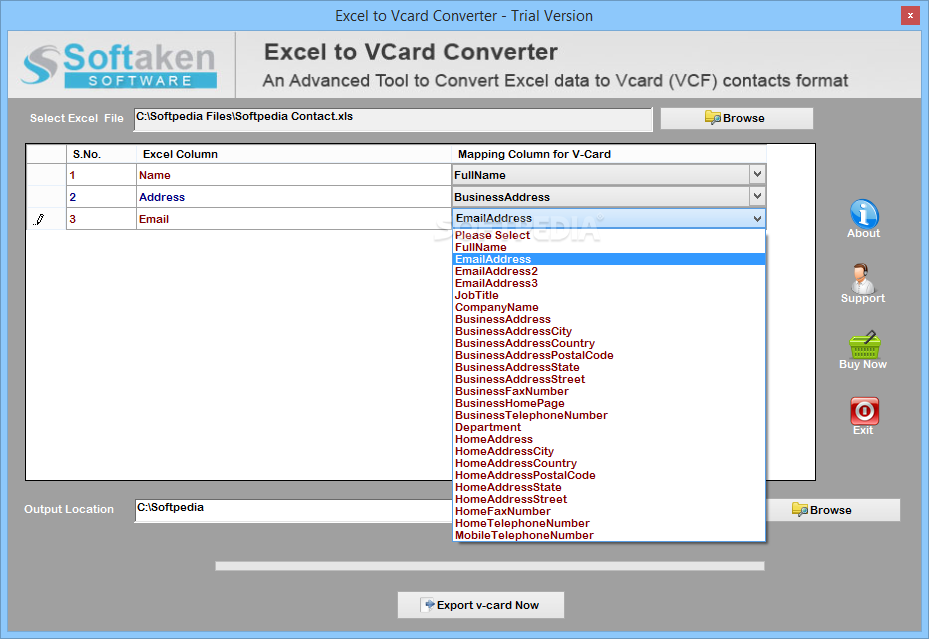Choose BusinessTelephoneNumber in the list
This screenshot has height=639, width=929.
609,415
